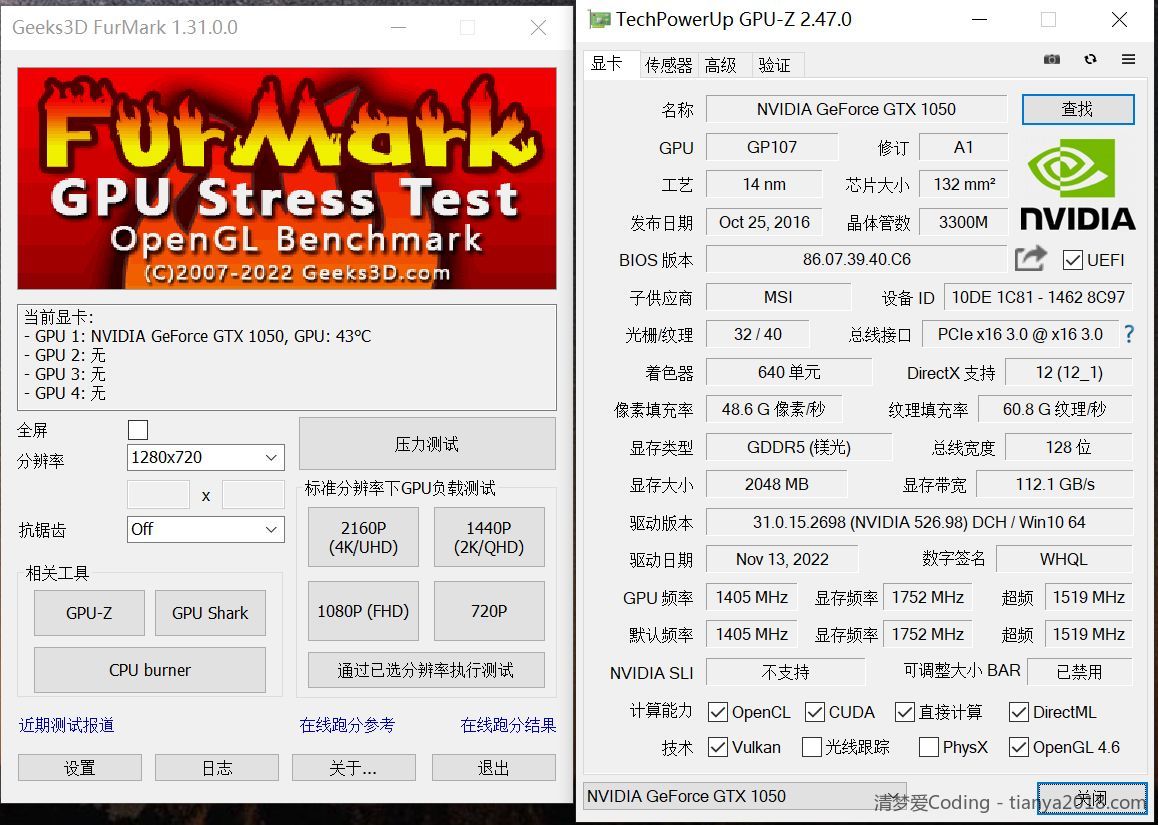
Task: Open GPU-Z hamburger menu icon
Action: pyautogui.click(x=1128, y=59)
